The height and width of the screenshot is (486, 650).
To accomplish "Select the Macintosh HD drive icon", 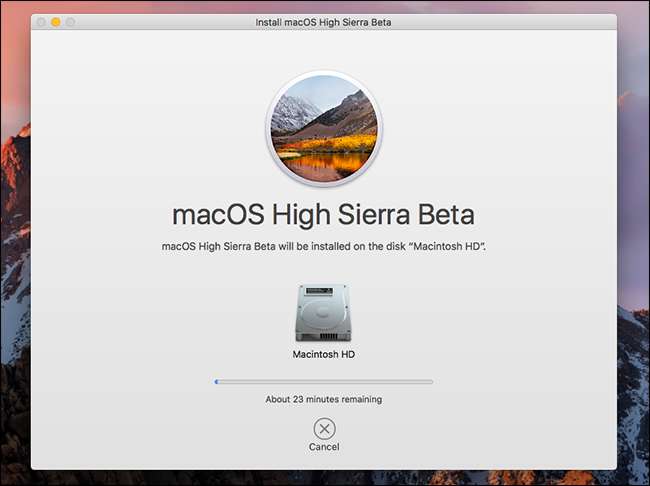I will (324, 312).
